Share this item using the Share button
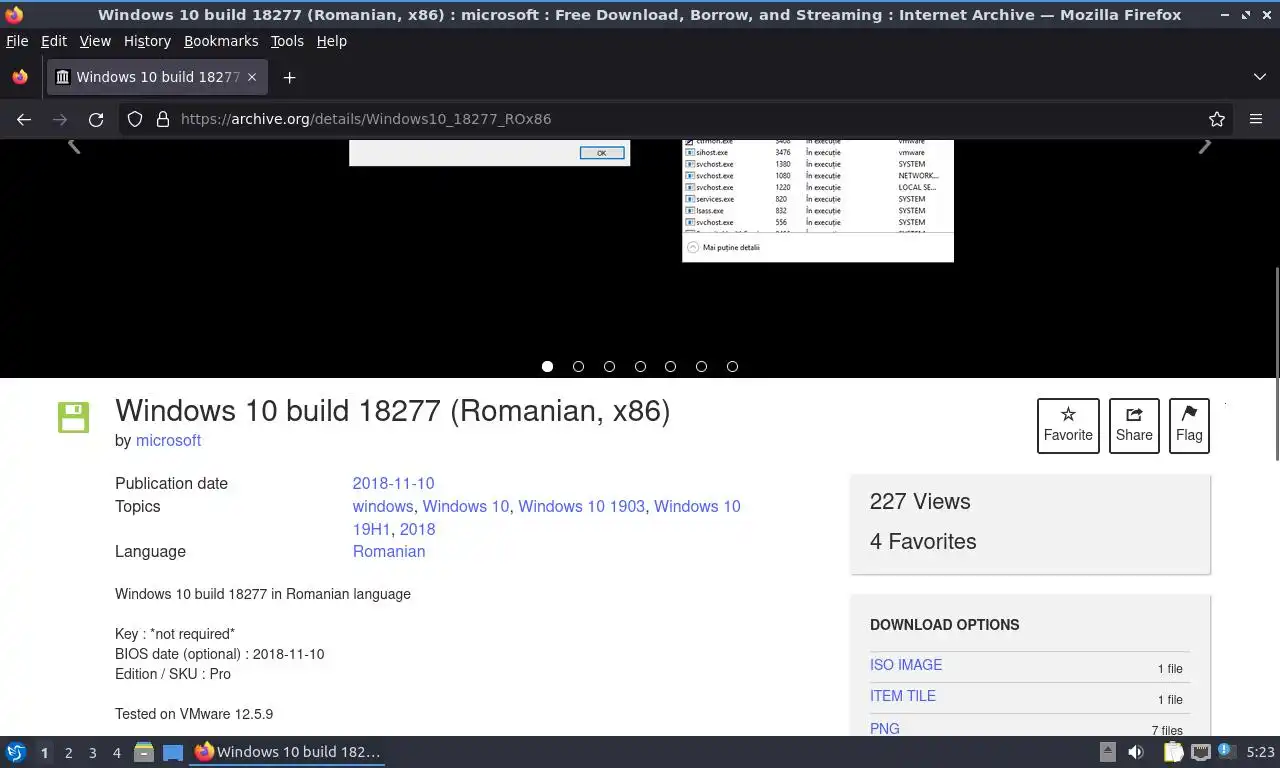The image size is (1280, 768). (x=1134, y=425)
